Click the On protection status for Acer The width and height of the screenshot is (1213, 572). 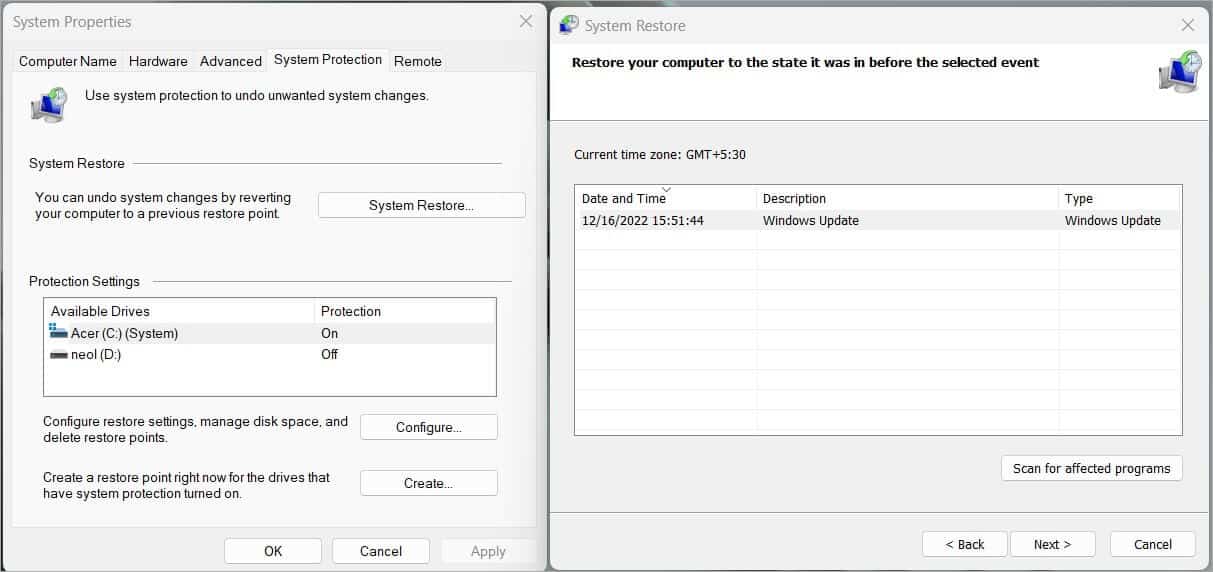pos(330,333)
